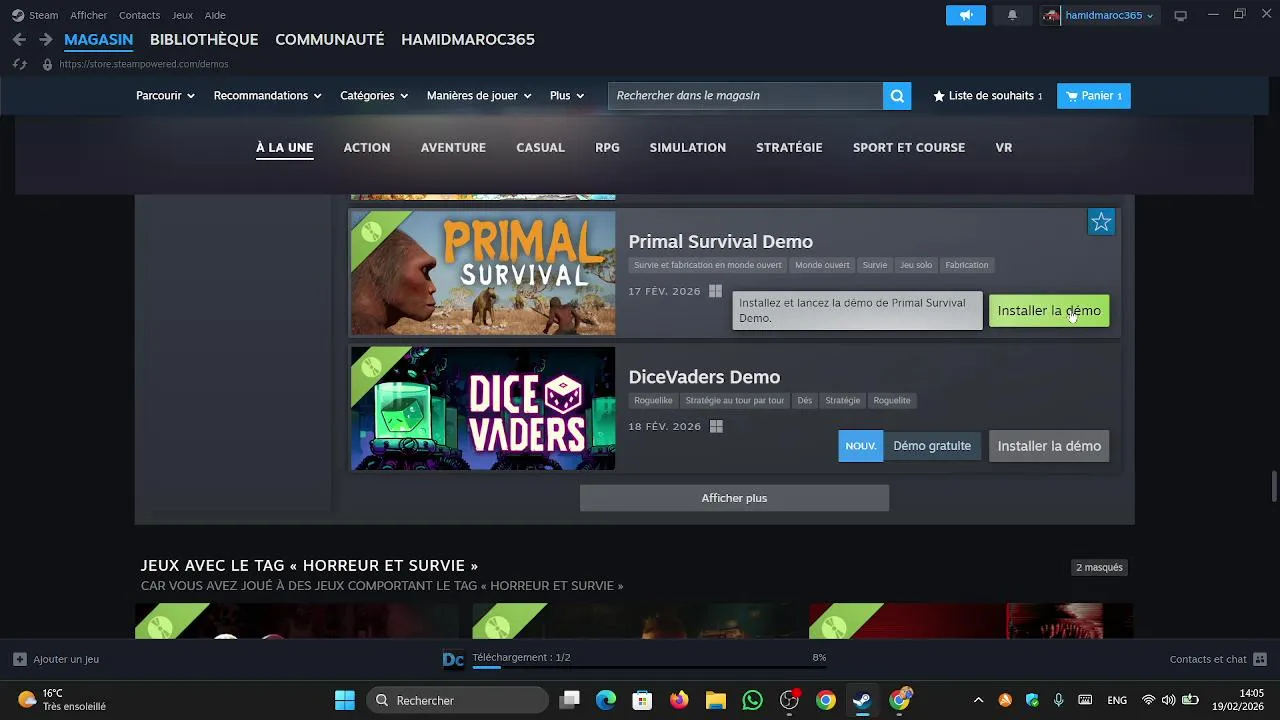The width and height of the screenshot is (1280, 720).
Task: Click Windows platform icon for DiceVaders
Action: pyautogui.click(x=716, y=426)
